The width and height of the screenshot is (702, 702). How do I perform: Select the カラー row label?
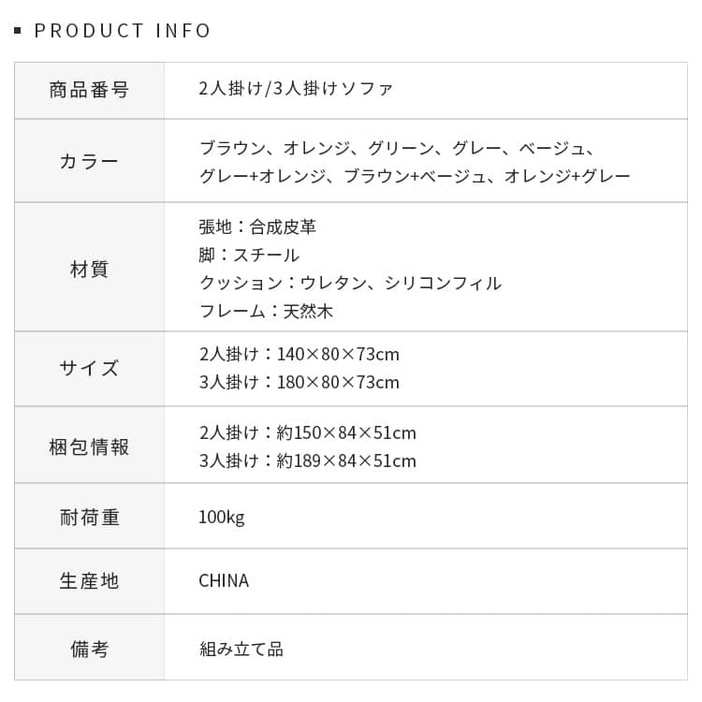(x=89, y=162)
